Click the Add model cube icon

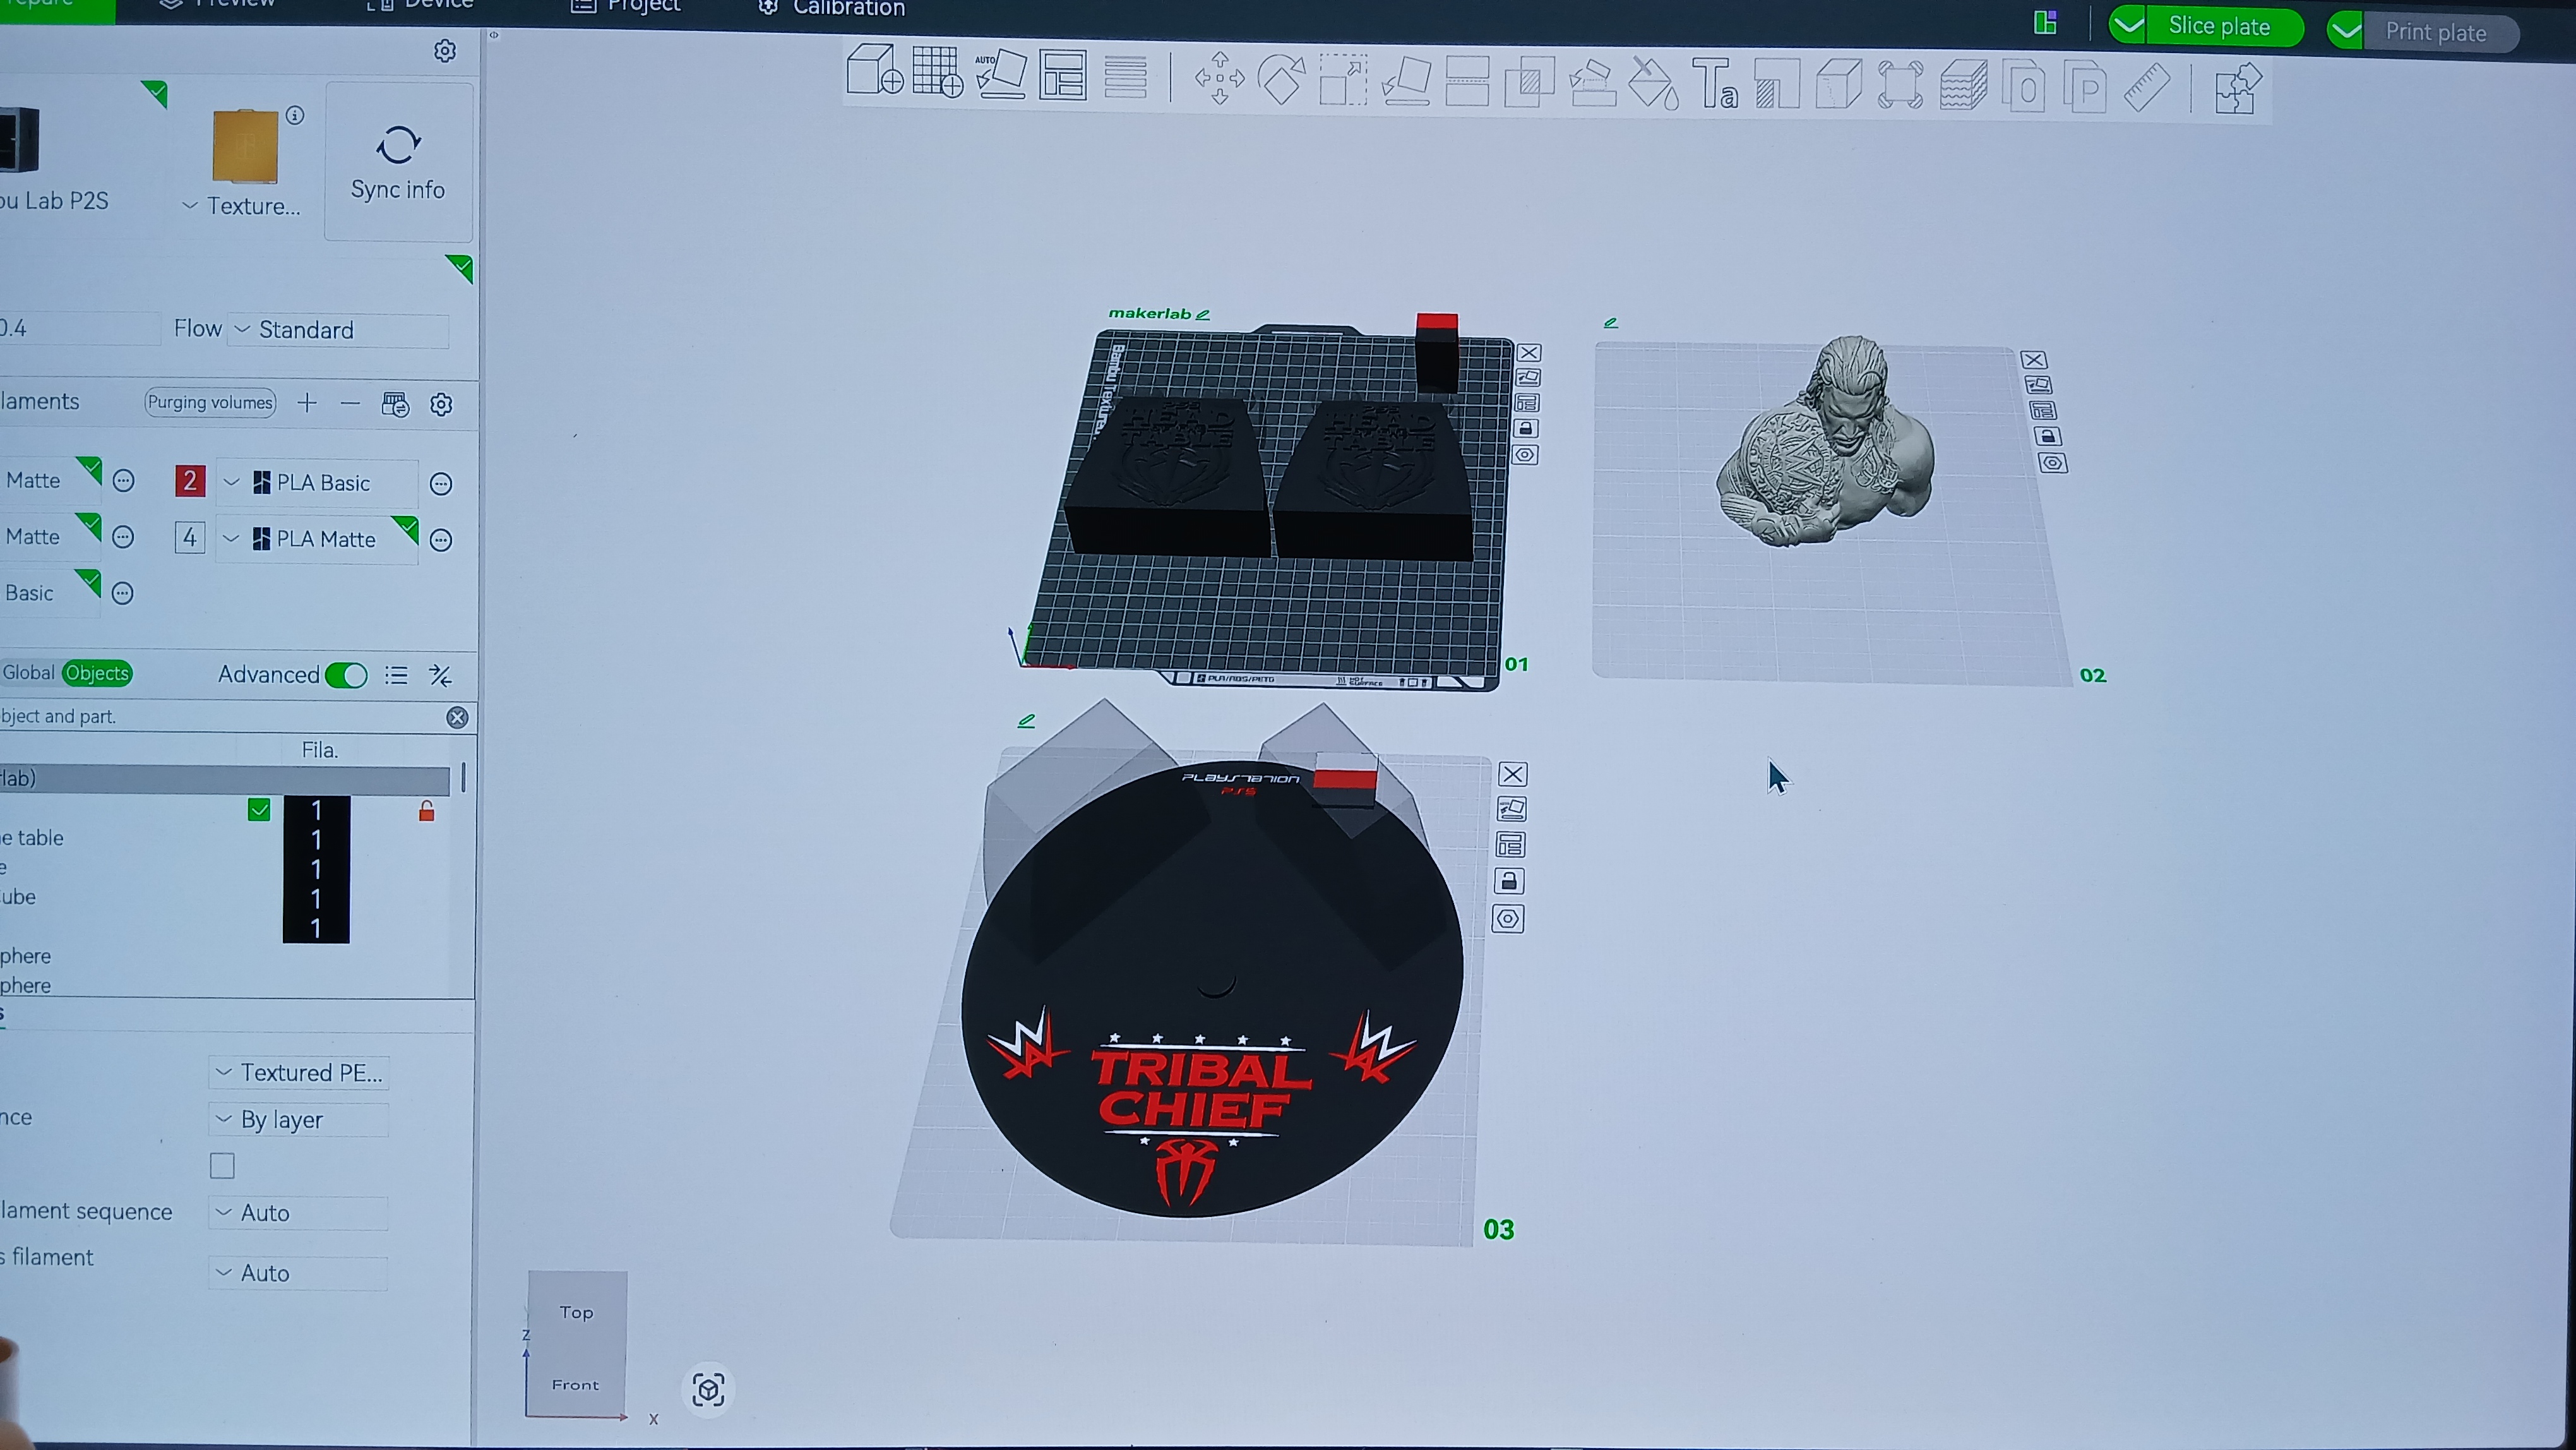874,72
